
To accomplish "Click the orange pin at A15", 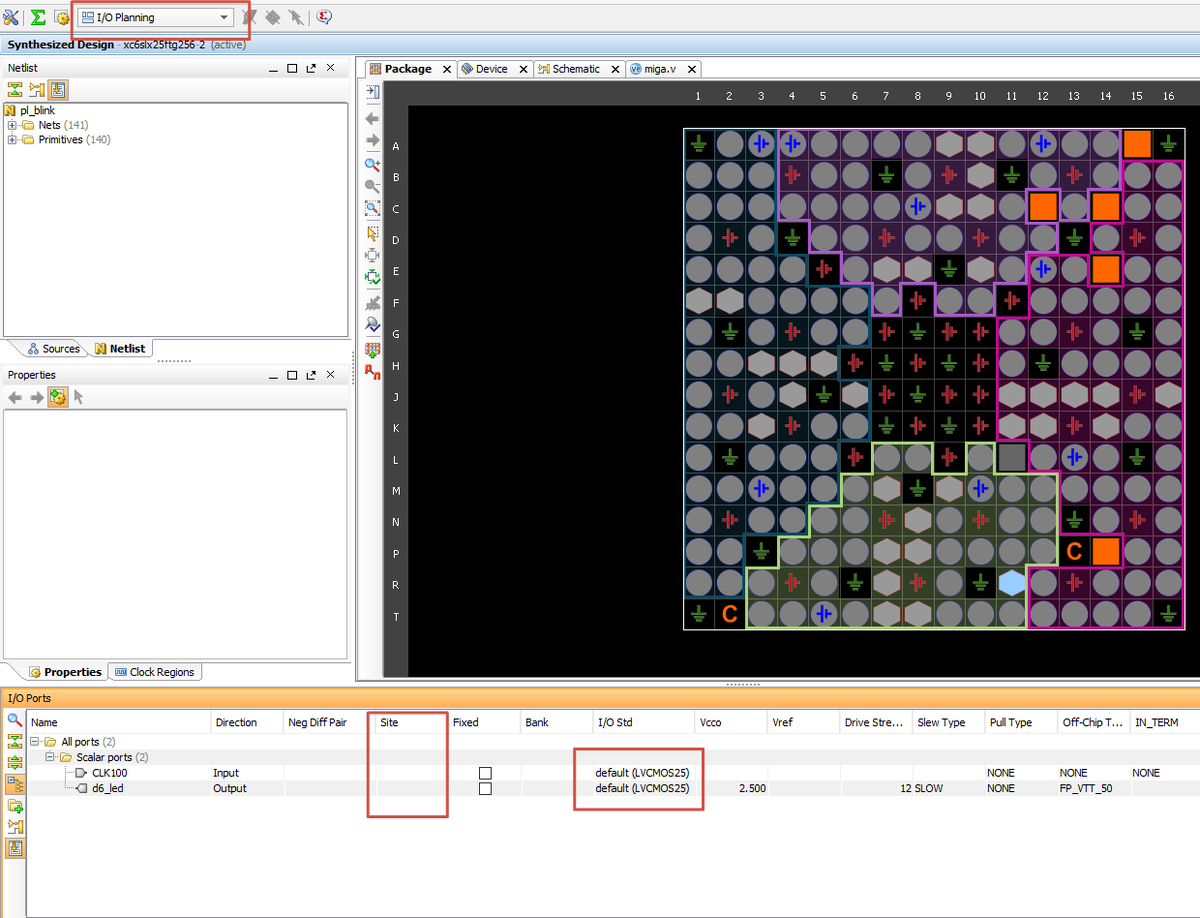I will (1136, 145).
